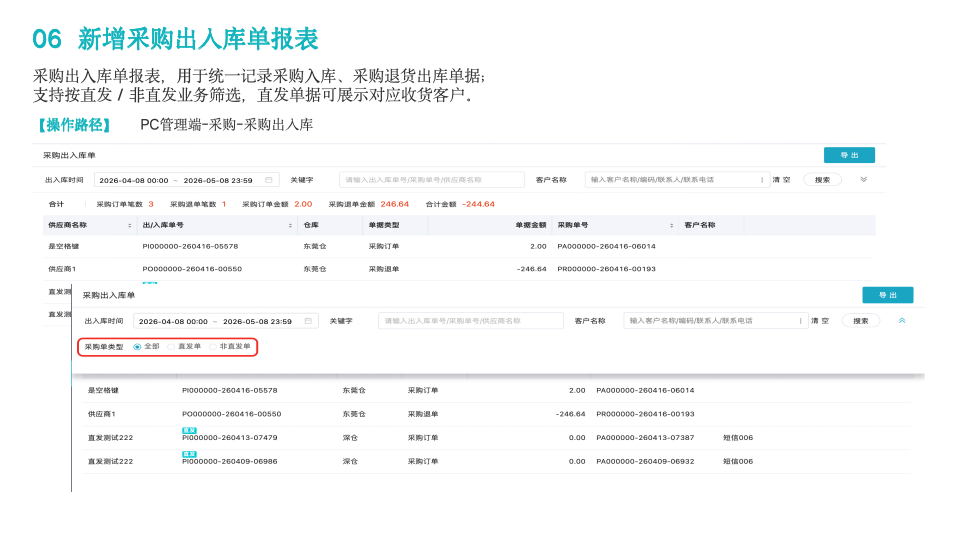The width and height of the screenshot is (959, 540).
Task: Click 导出 button in background 采购出入库单 panel
Action: (x=849, y=155)
